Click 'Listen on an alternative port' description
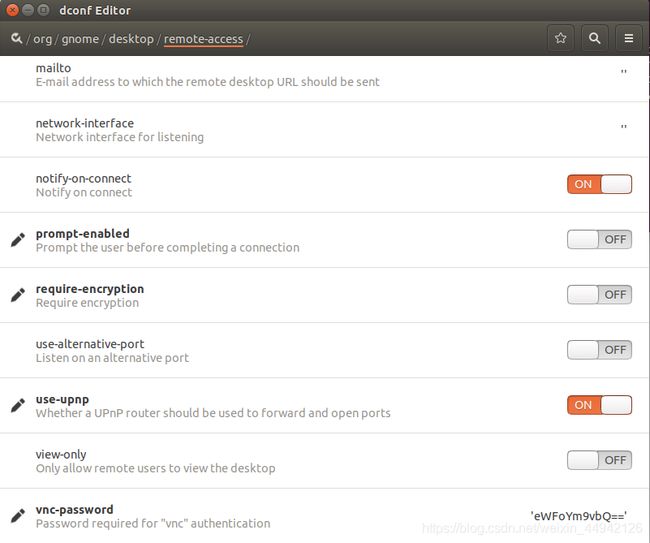The height and width of the screenshot is (543, 650). point(112,358)
